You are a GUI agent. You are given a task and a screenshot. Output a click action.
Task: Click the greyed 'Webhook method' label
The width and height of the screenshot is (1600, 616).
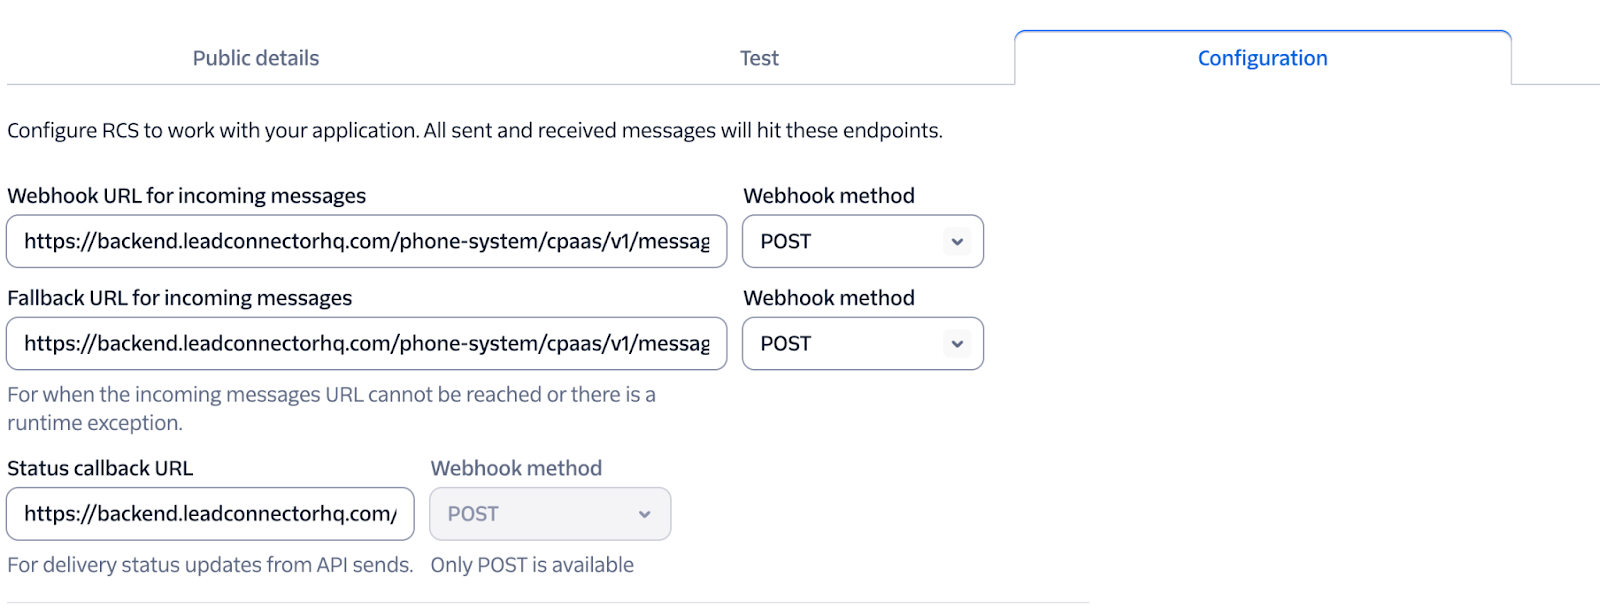coord(516,468)
